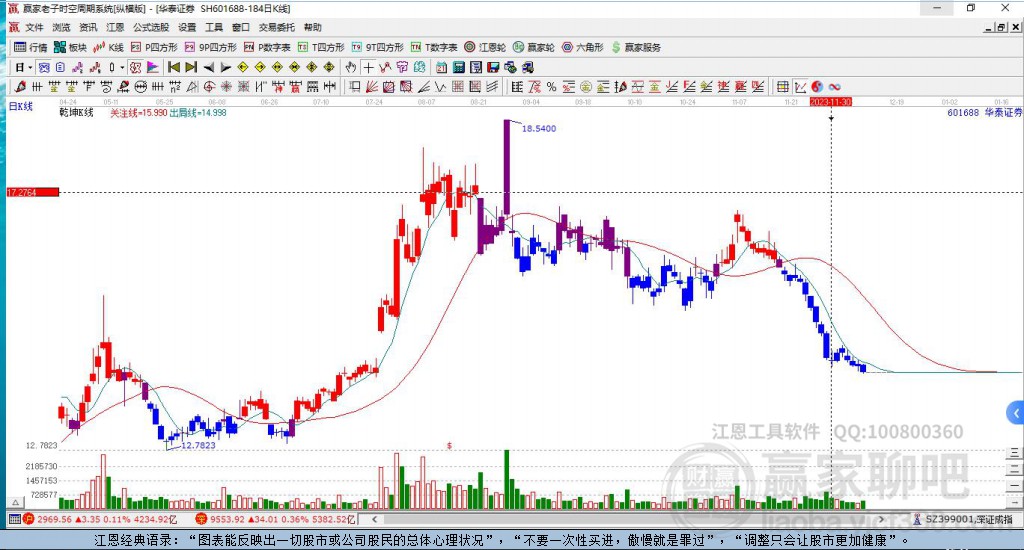Open the calendar icon in toolbar

tap(441, 67)
